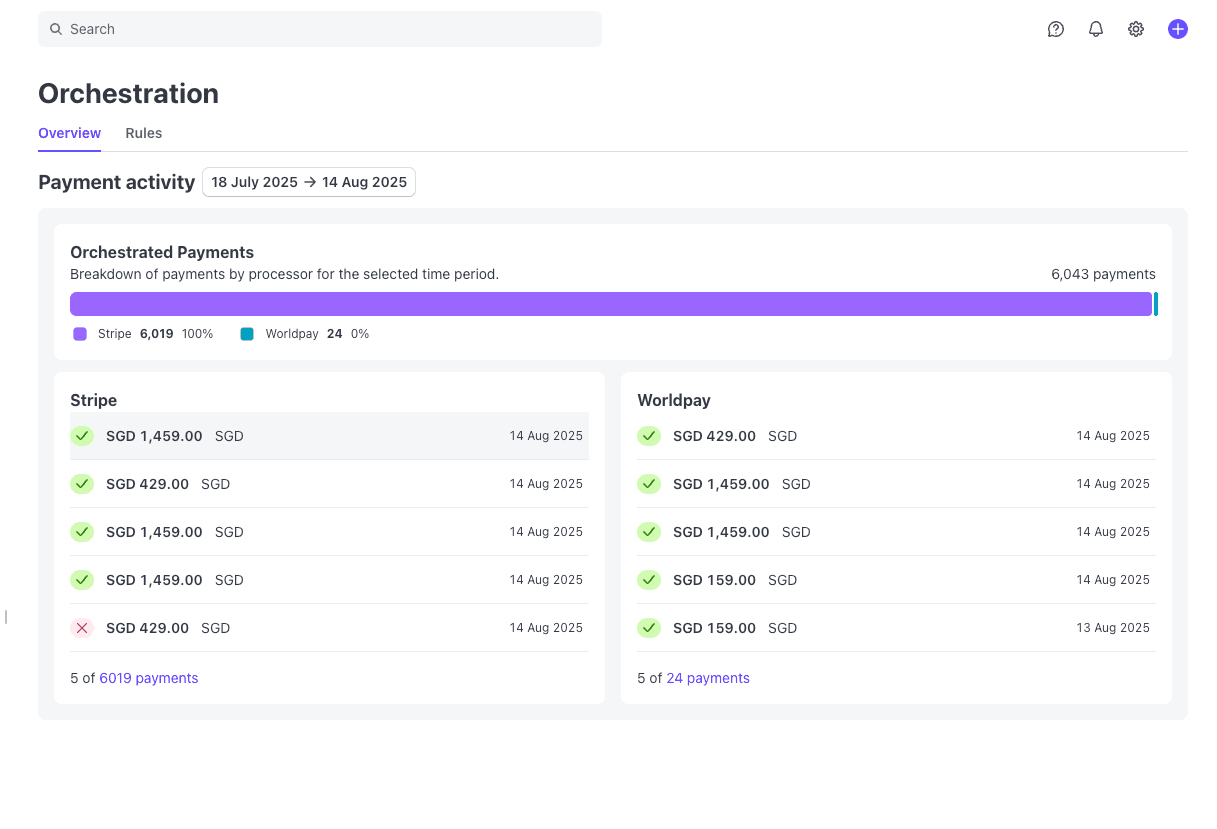Click the purple Stripe legend swatch
Image resolution: width=1217 pixels, height=829 pixels.
point(80,333)
